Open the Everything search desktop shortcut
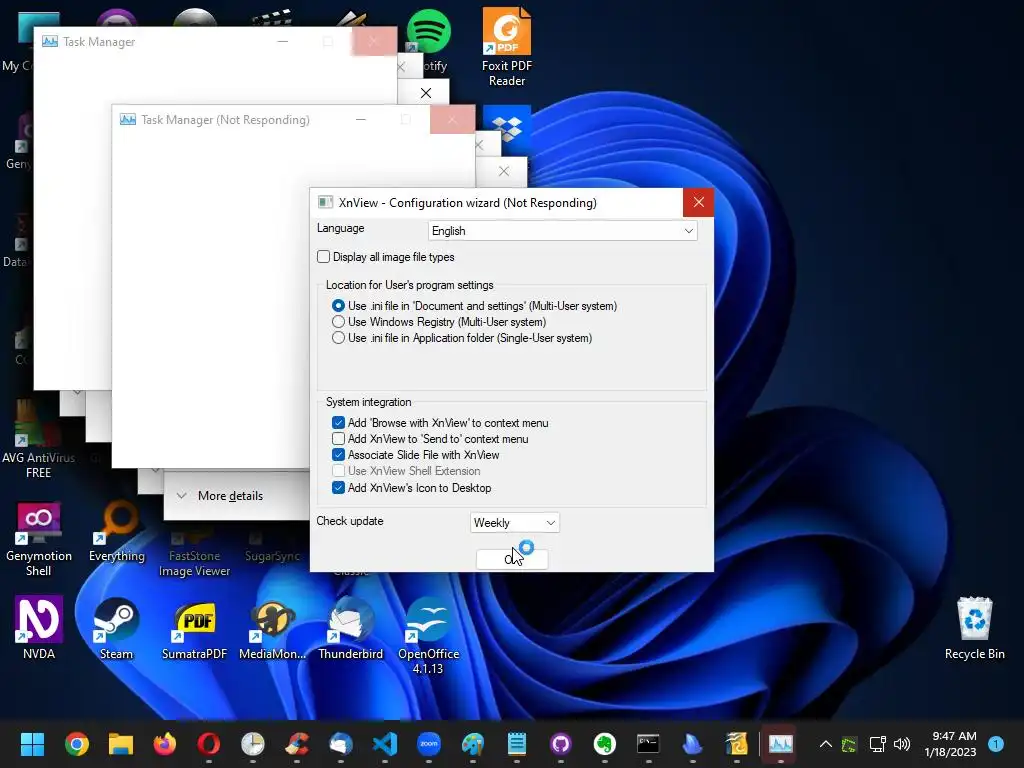 point(117,531)
